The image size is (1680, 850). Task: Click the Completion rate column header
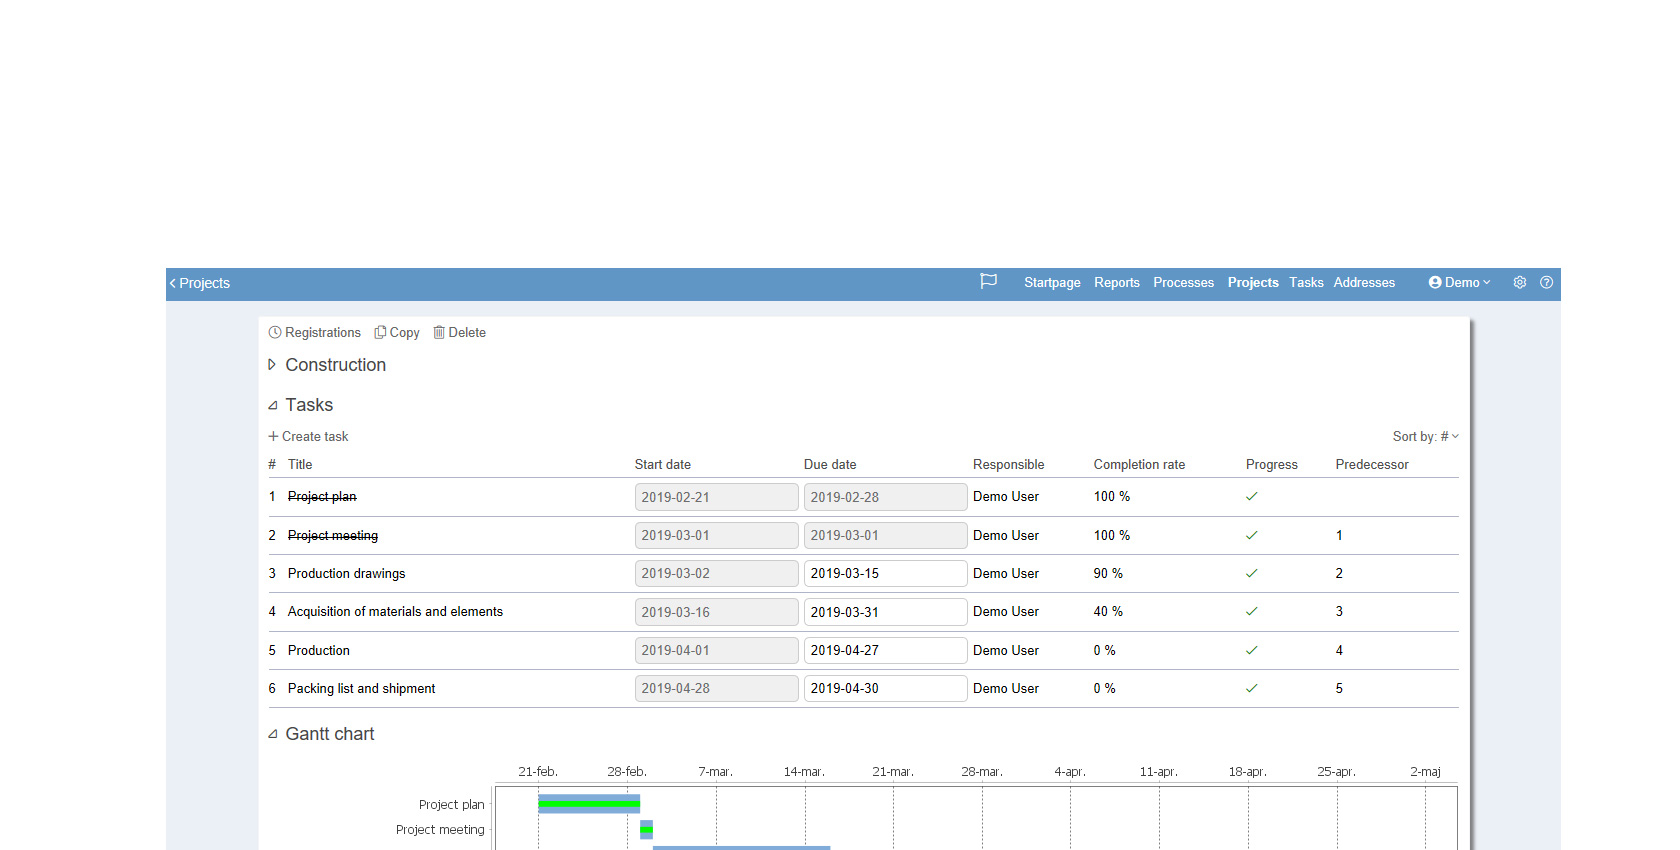coord(1139,465)
